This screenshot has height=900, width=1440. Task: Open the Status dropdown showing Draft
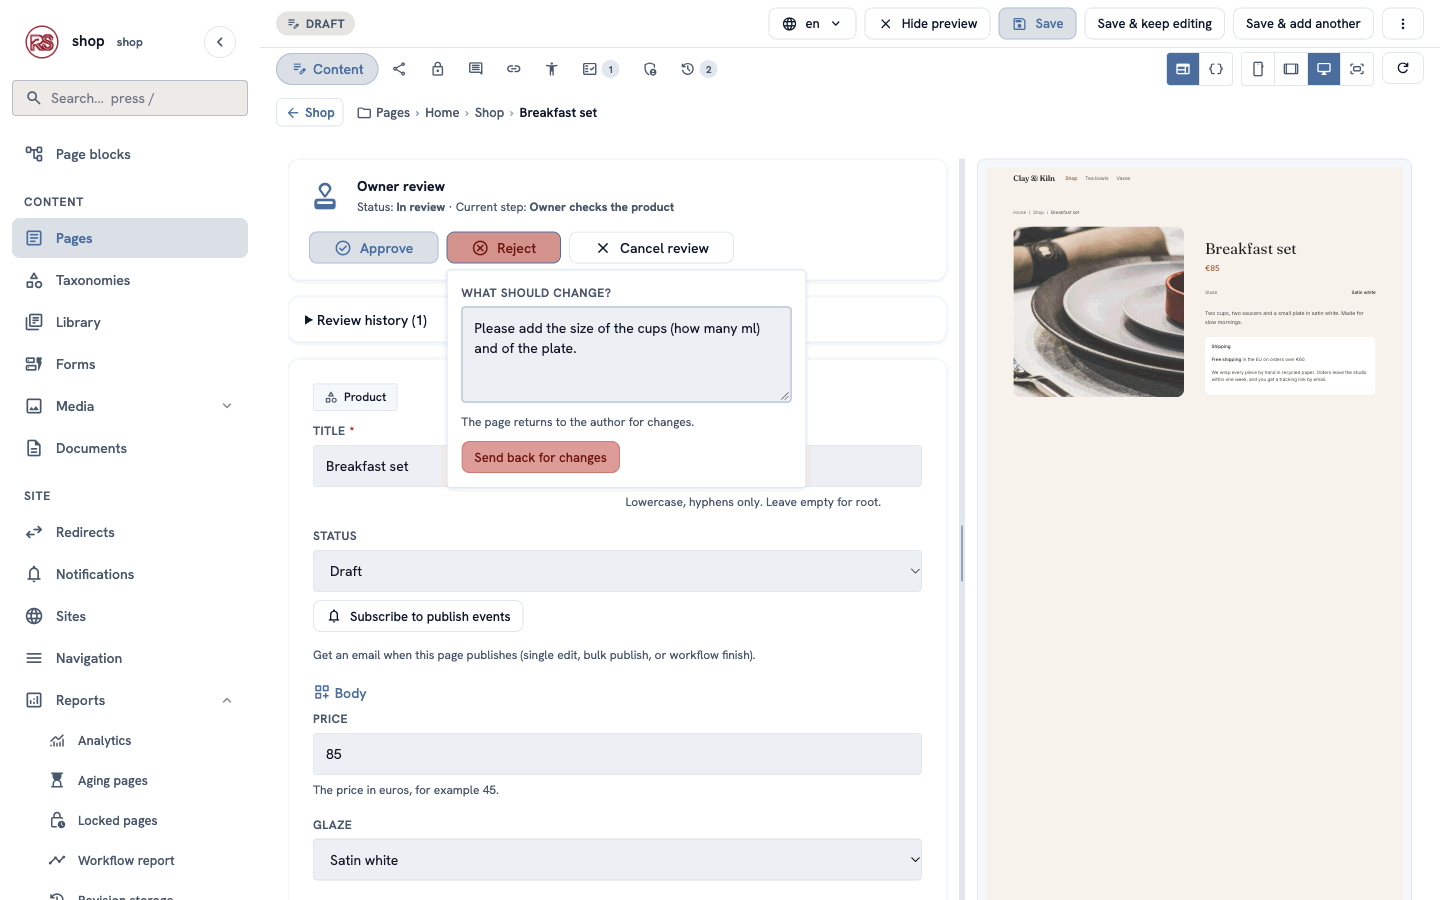tap(617, 571)
